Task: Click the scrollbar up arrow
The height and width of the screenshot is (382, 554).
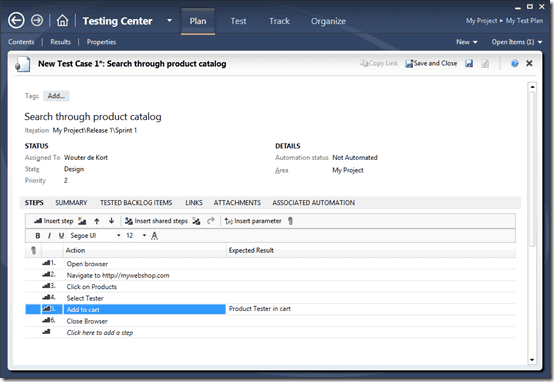Action: click(x=532, y=87)
